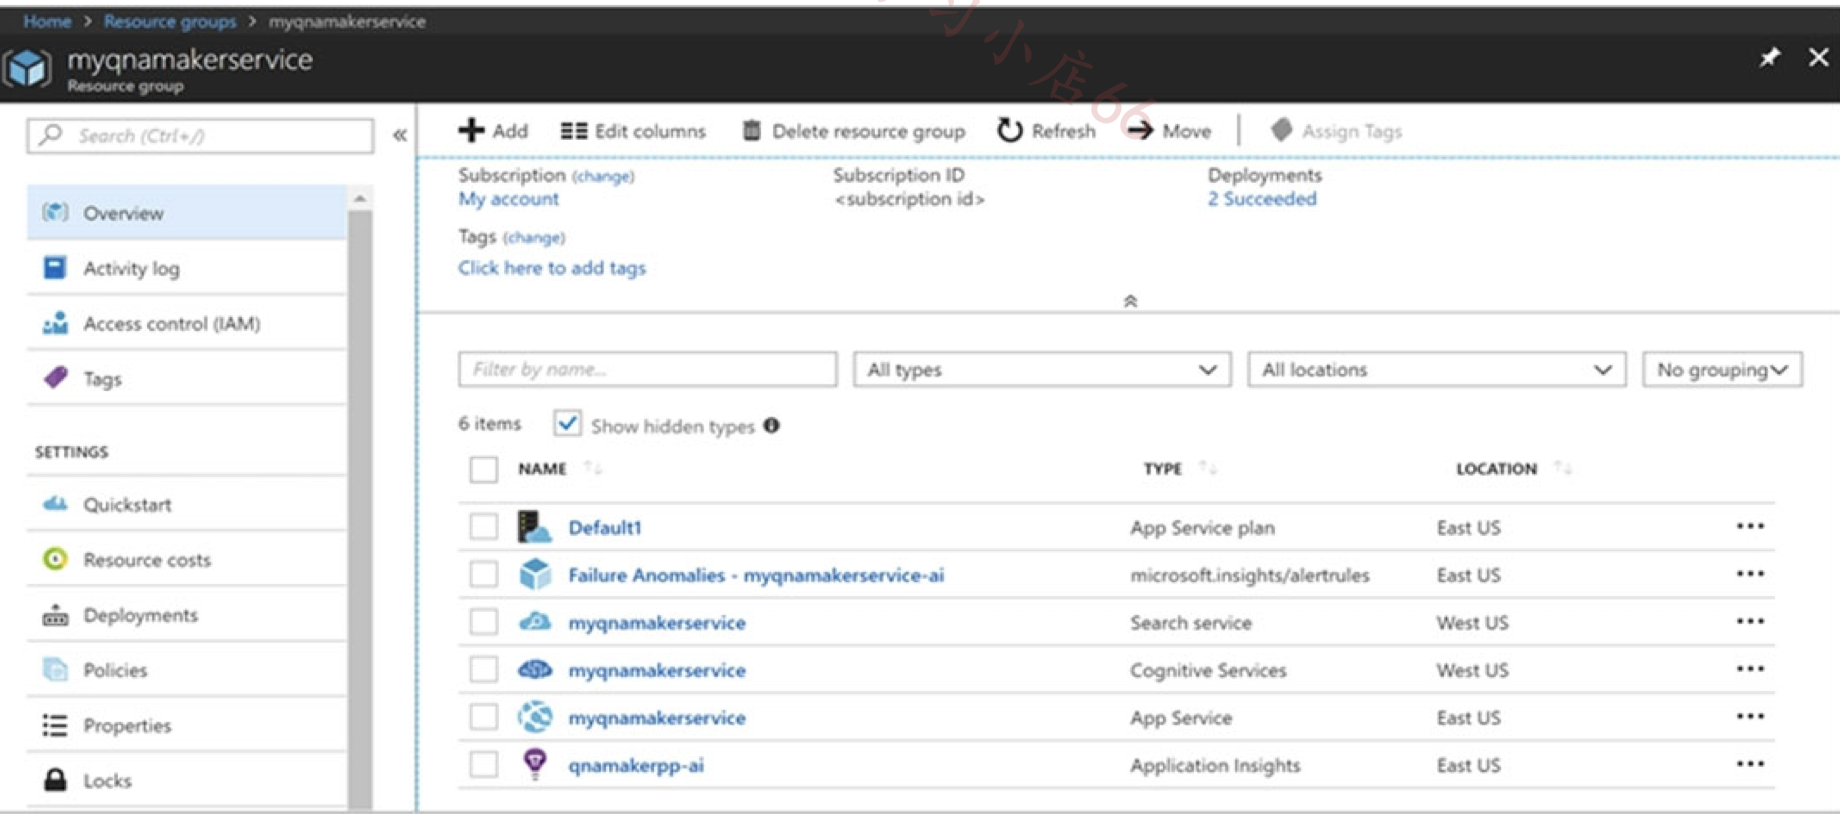Viewport: 1840px width, 824px height.
Task: Check the qnamakerpp-ai row checkbox
Action: click(483, 764)
